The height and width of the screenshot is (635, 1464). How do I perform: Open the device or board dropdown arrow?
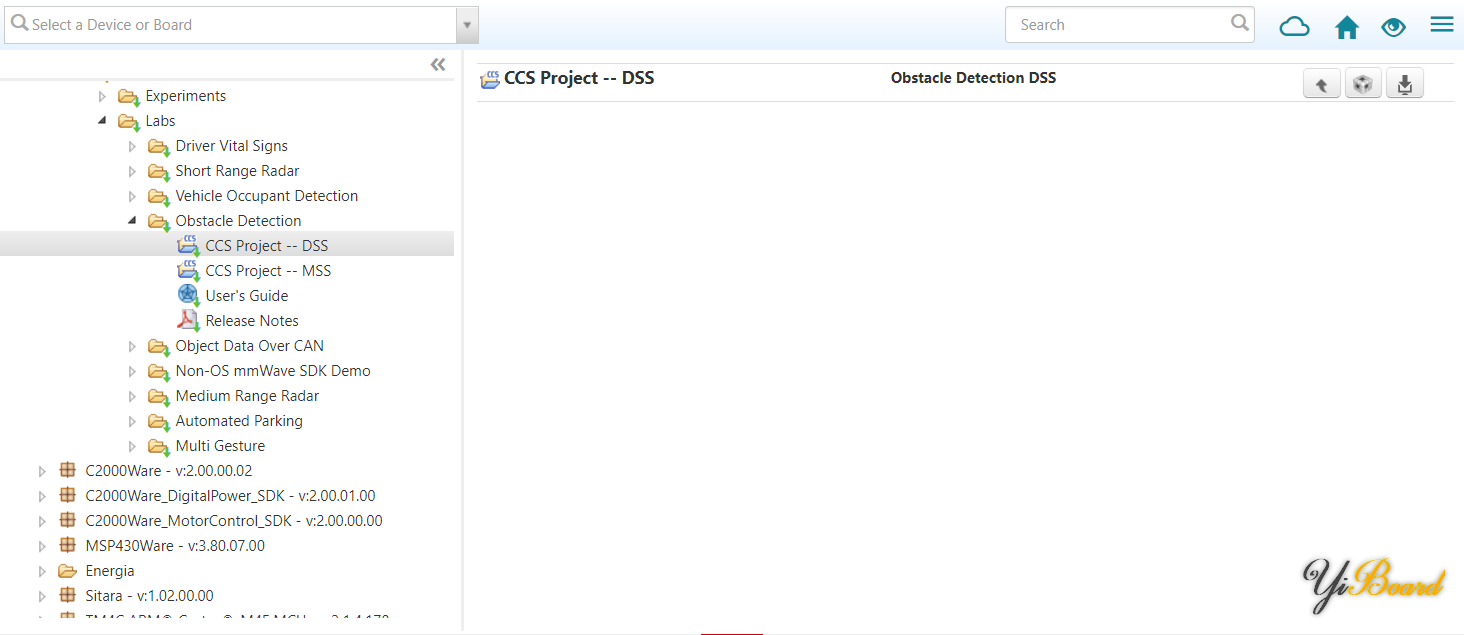(468, 25)
